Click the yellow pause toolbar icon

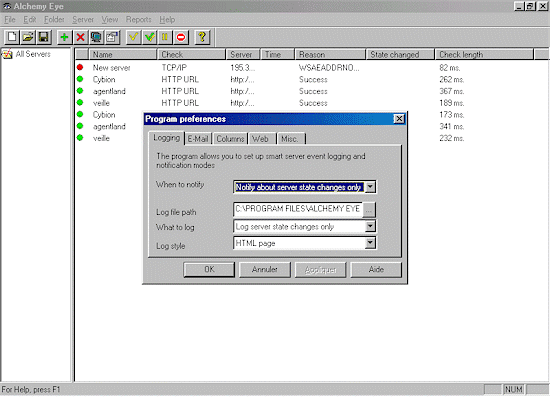165,37
